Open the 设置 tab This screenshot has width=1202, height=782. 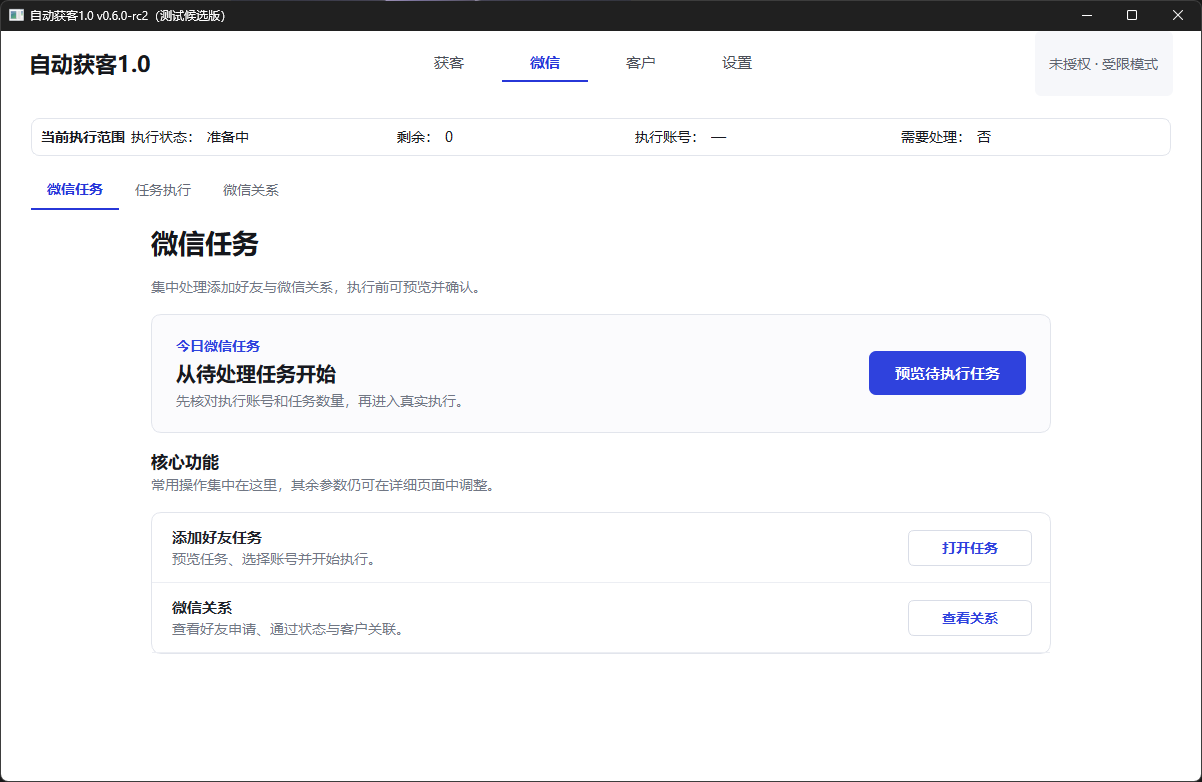(737, 63)
